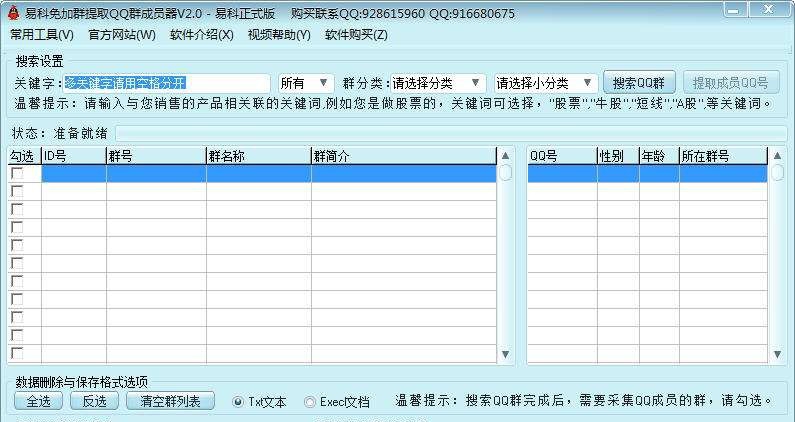
Task: Click group list scrollbar up arrow
Action: click(505, 156)
